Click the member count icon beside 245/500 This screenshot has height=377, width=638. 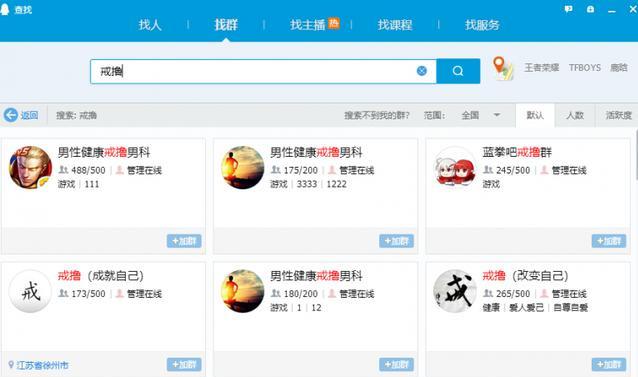tap(488, 170)
